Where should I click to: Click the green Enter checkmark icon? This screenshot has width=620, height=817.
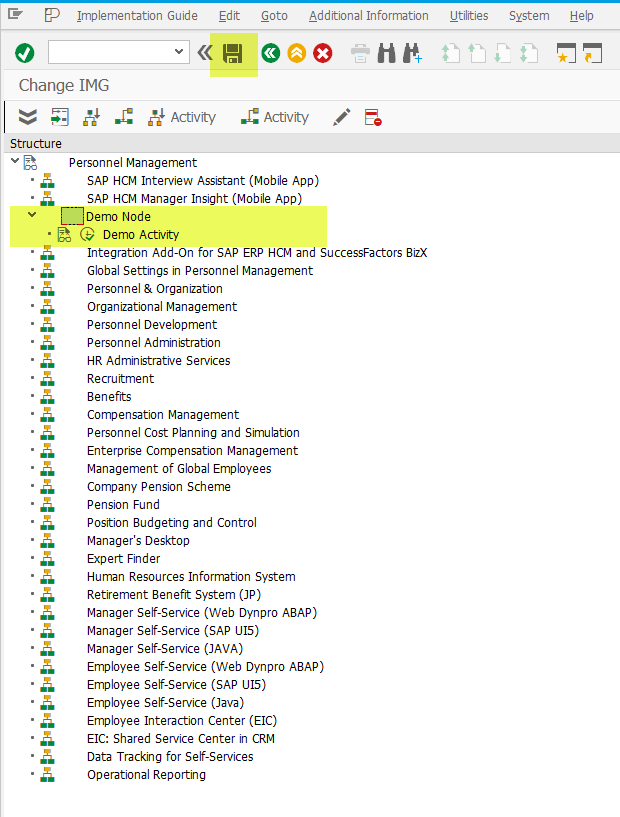point(24,53)
